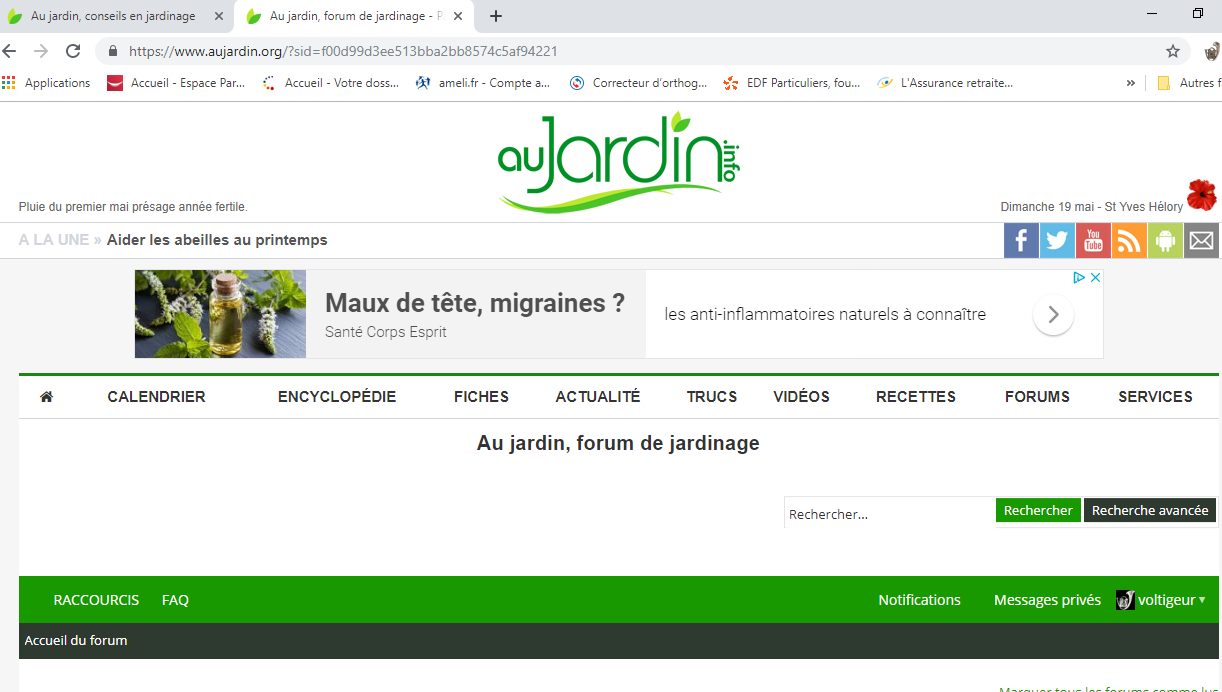Screen dimensions: 1222x692
Task: Reload the page with refresh icon
Action: point(73,51)
